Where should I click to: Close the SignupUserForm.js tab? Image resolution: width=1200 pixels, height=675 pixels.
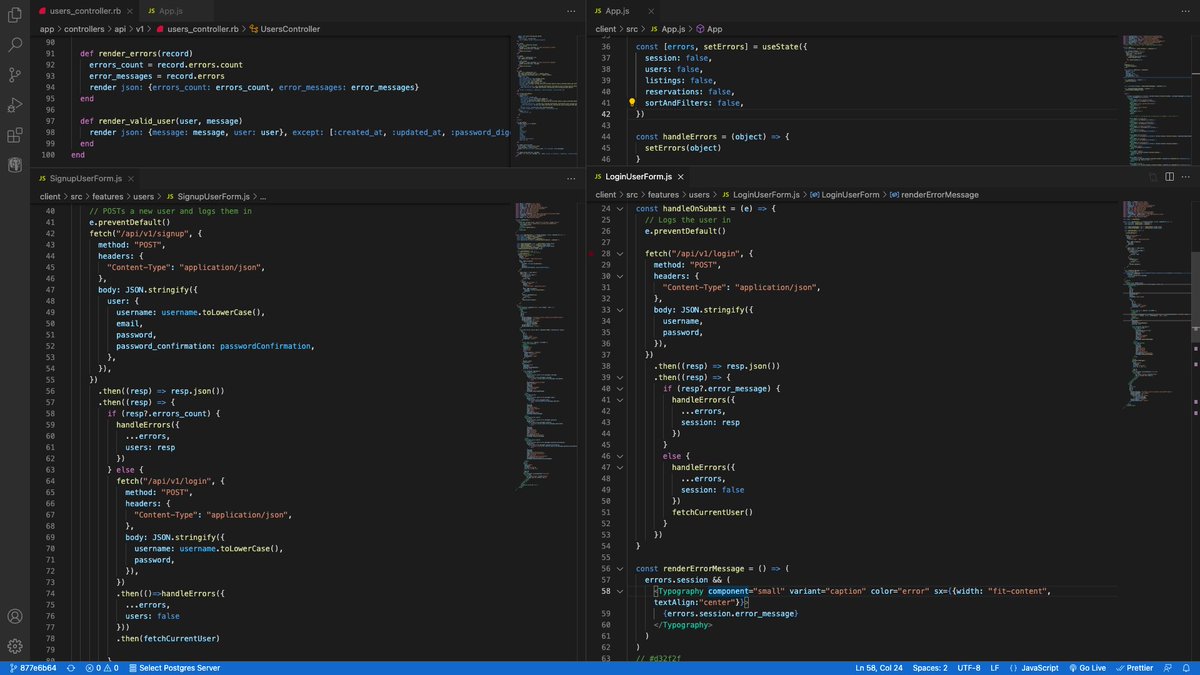point(133,177)
